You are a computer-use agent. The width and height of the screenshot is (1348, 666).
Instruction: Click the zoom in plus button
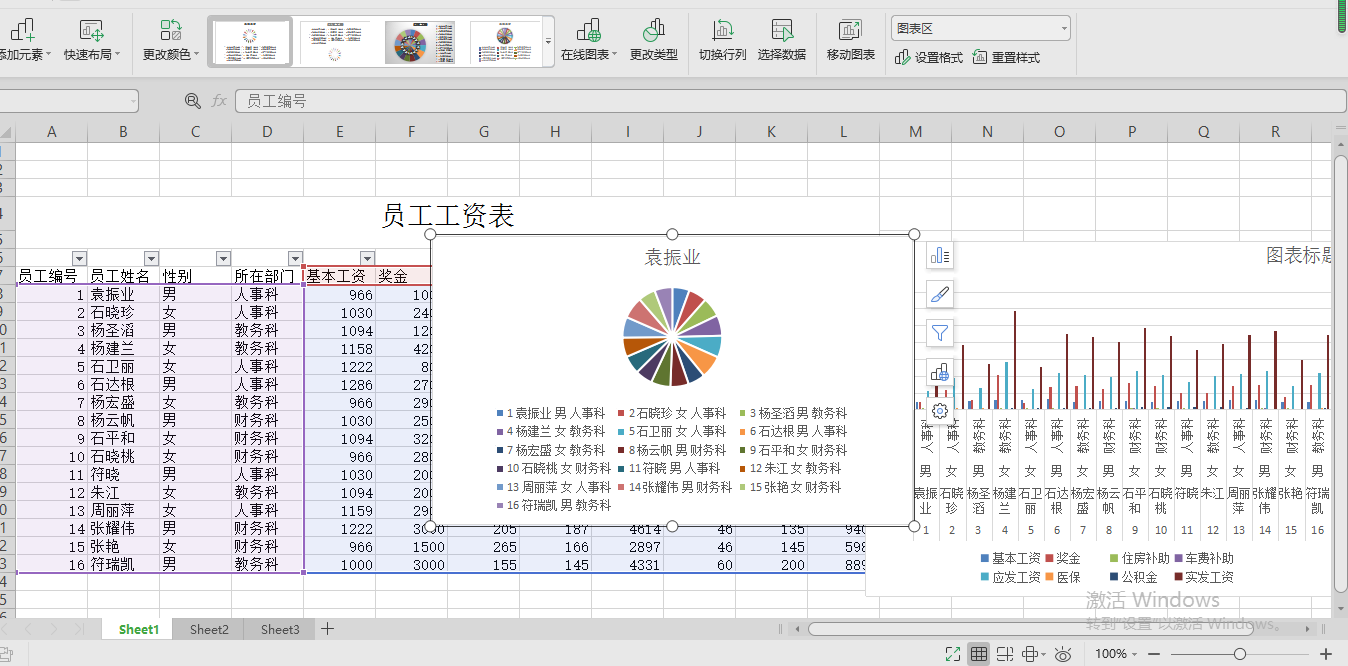click(x=1326, y=654)
